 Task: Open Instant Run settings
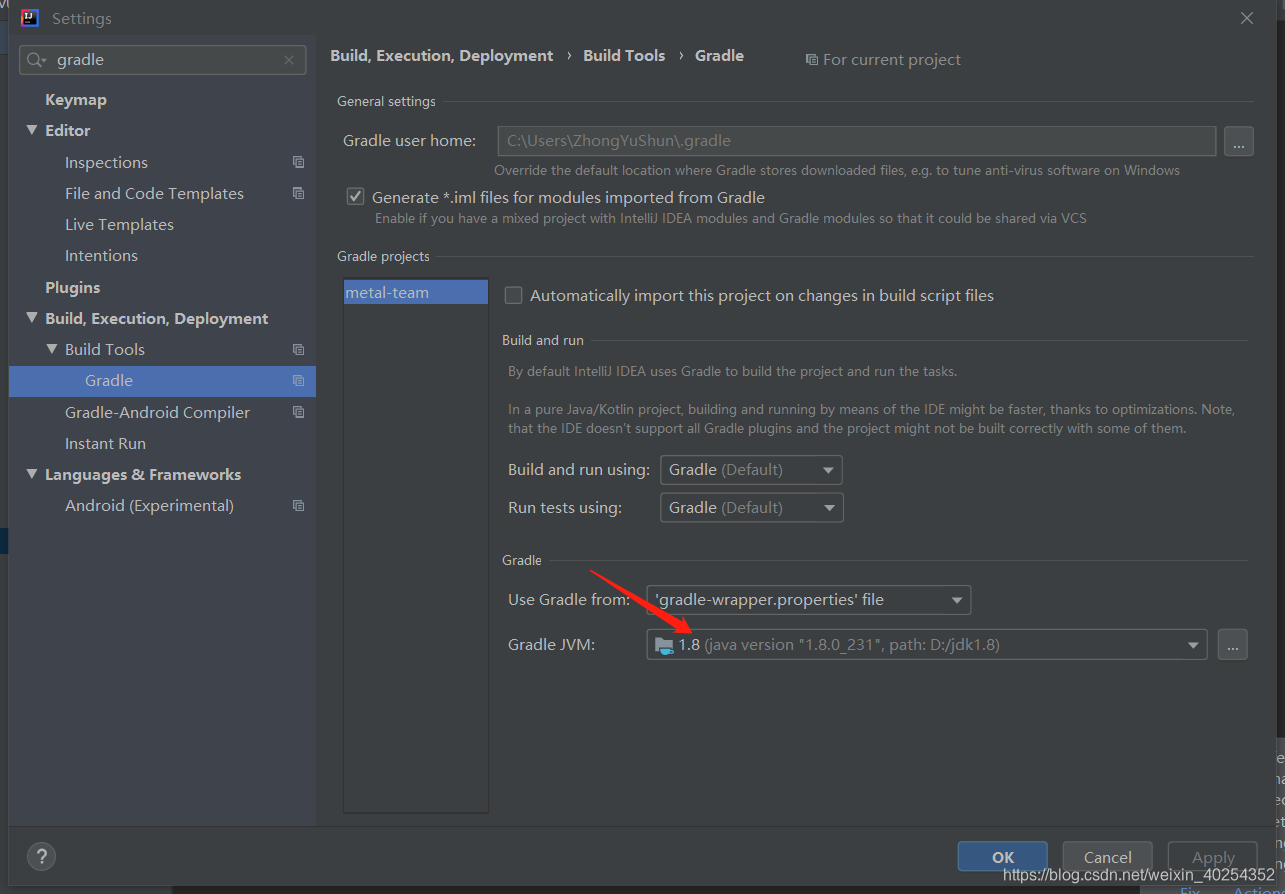105,443
